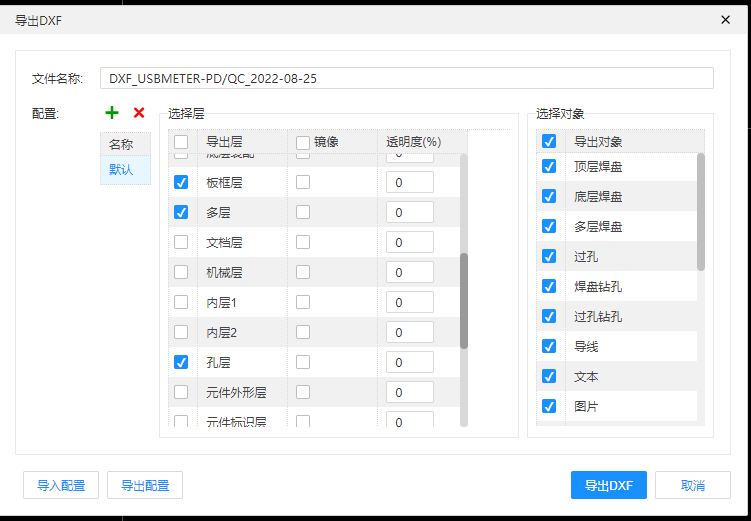Enable the 文档层 layer checkbox
751x521 pixels.
[181, 242]
